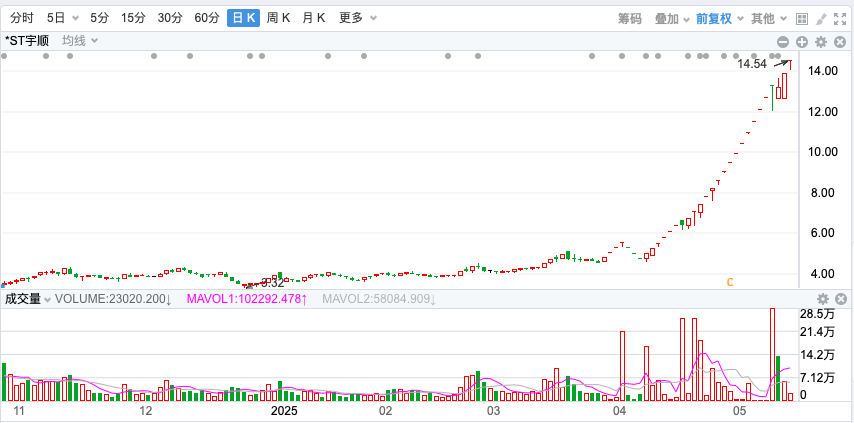Select the 5分 period tab
The height and width of the screenshot is (423, 854).
[100, 18]
